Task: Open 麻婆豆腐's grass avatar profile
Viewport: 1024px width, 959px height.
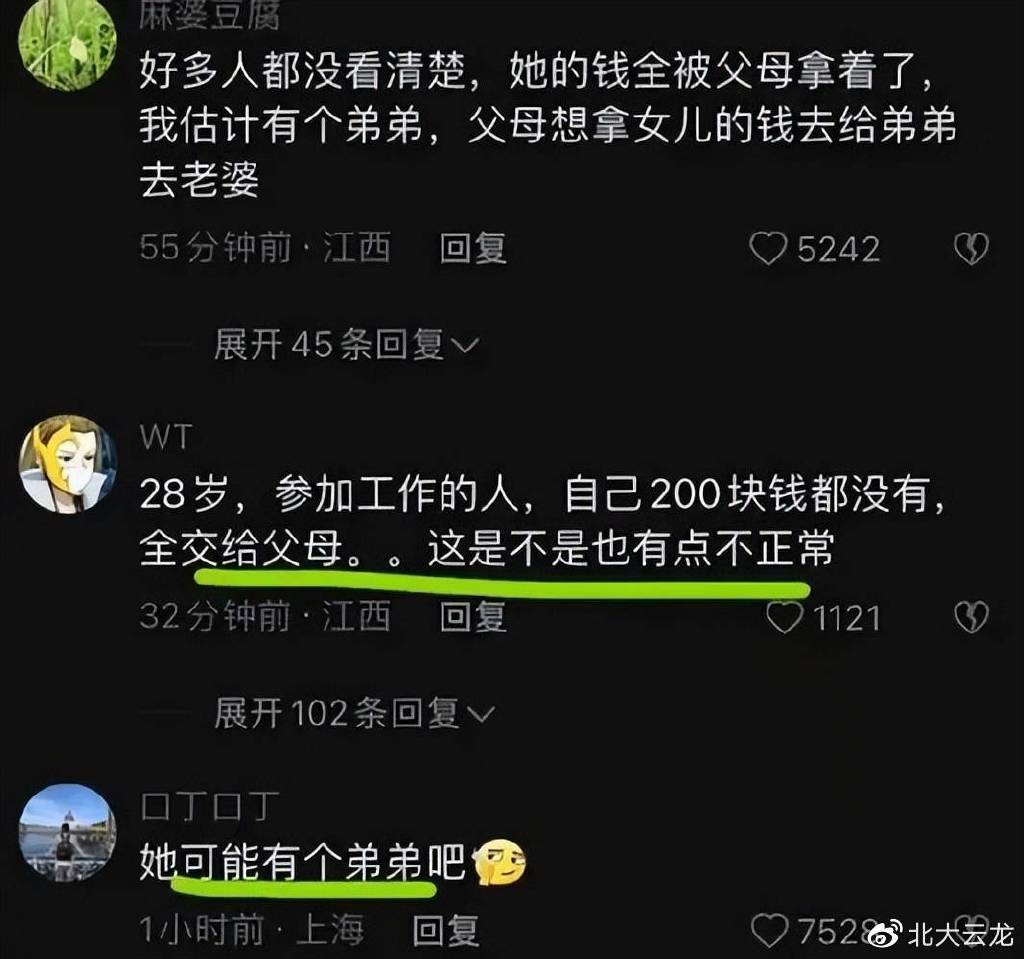Action: 67,42
